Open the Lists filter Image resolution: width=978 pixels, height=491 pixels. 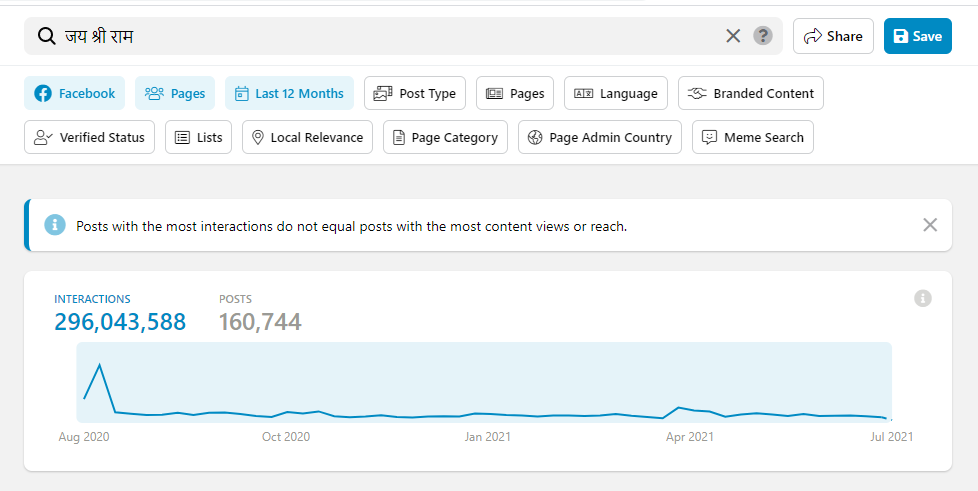198,137
